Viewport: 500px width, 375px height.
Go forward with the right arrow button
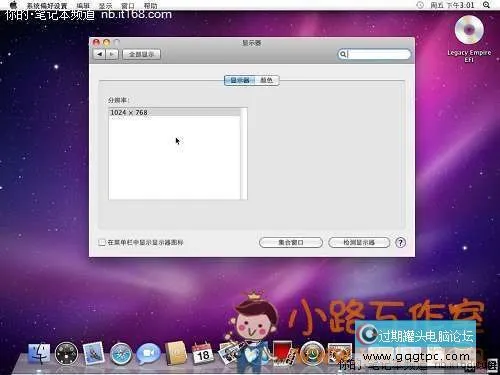(112, 54)
